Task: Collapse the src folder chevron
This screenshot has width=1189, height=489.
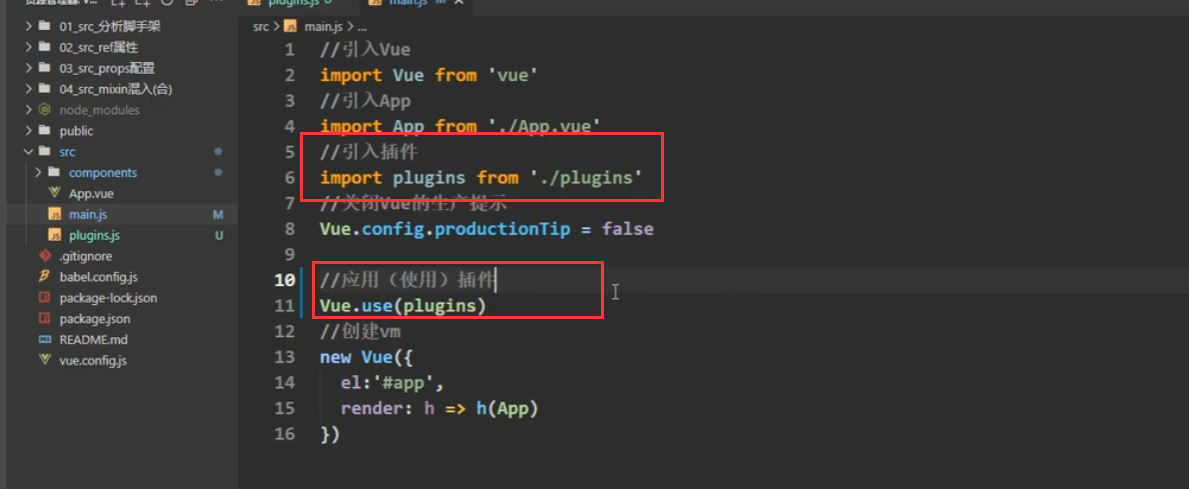Action: [28, 152]
